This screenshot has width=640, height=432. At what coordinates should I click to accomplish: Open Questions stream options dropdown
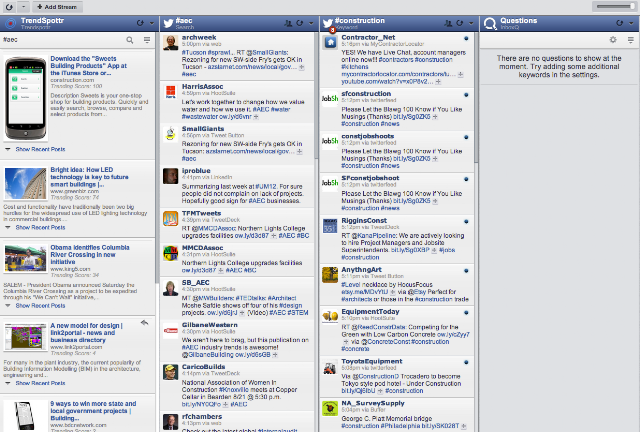631,23
